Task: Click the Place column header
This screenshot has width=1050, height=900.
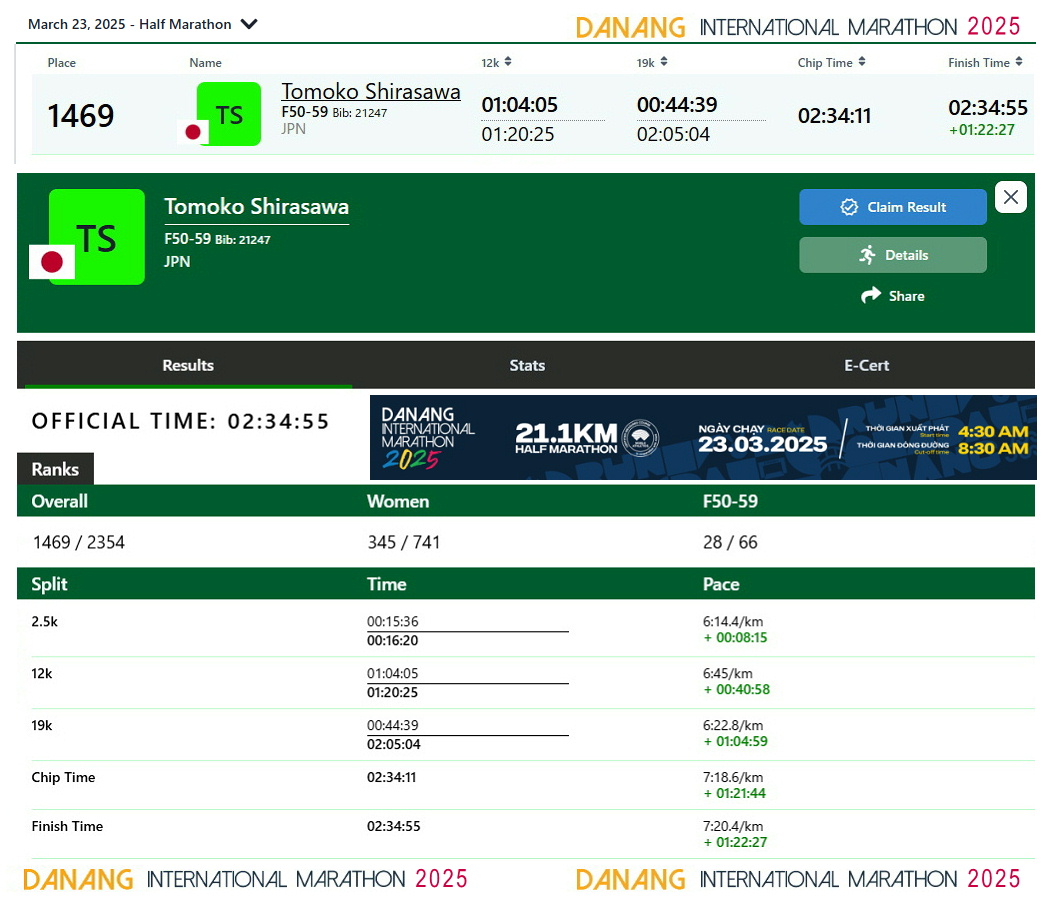Action: [62, 63]
